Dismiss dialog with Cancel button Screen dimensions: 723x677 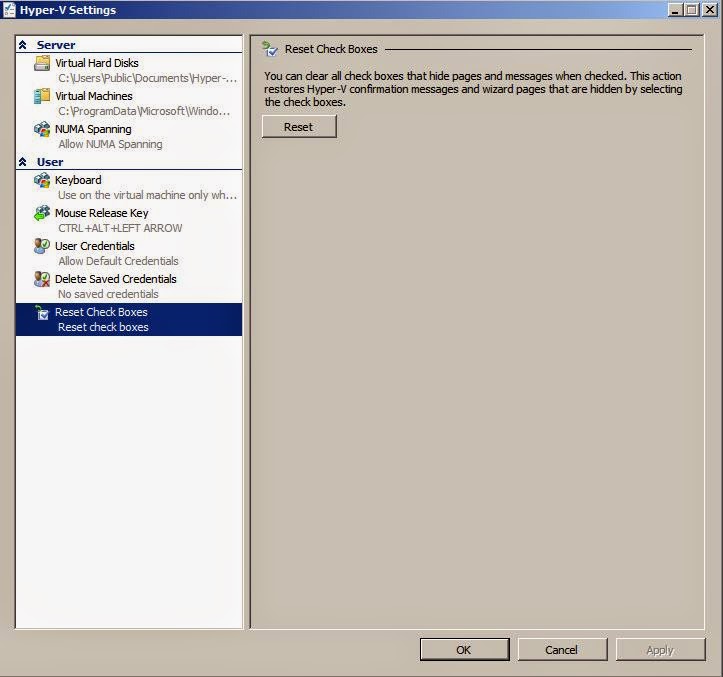point(562,650)
